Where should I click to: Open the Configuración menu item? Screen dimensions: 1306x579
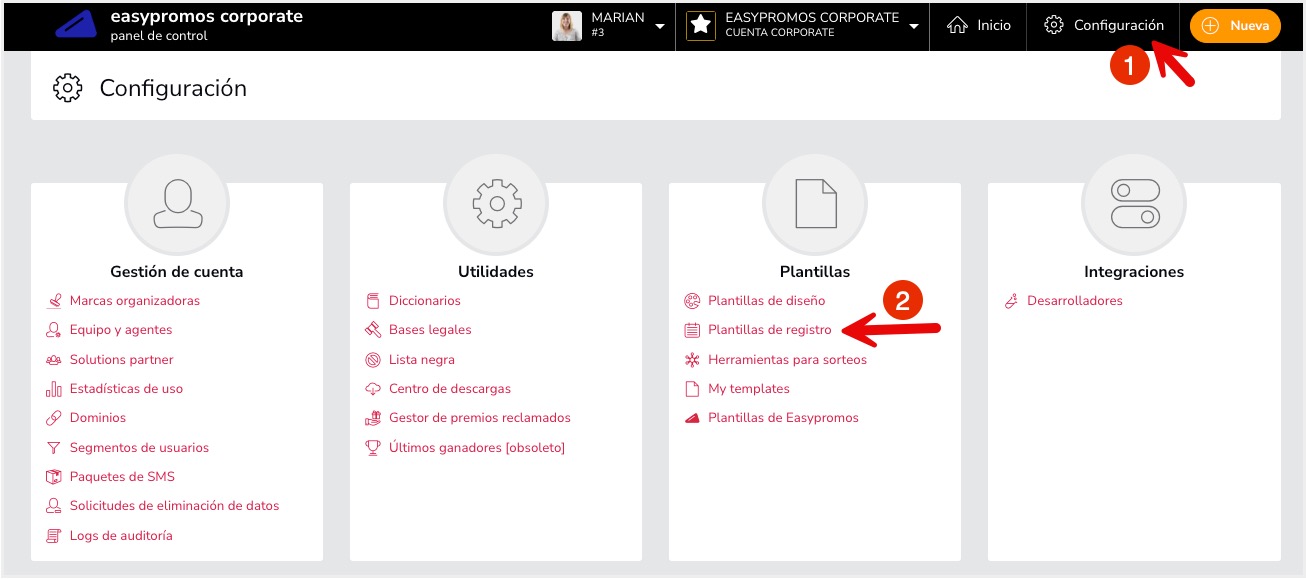[1105, 26]
